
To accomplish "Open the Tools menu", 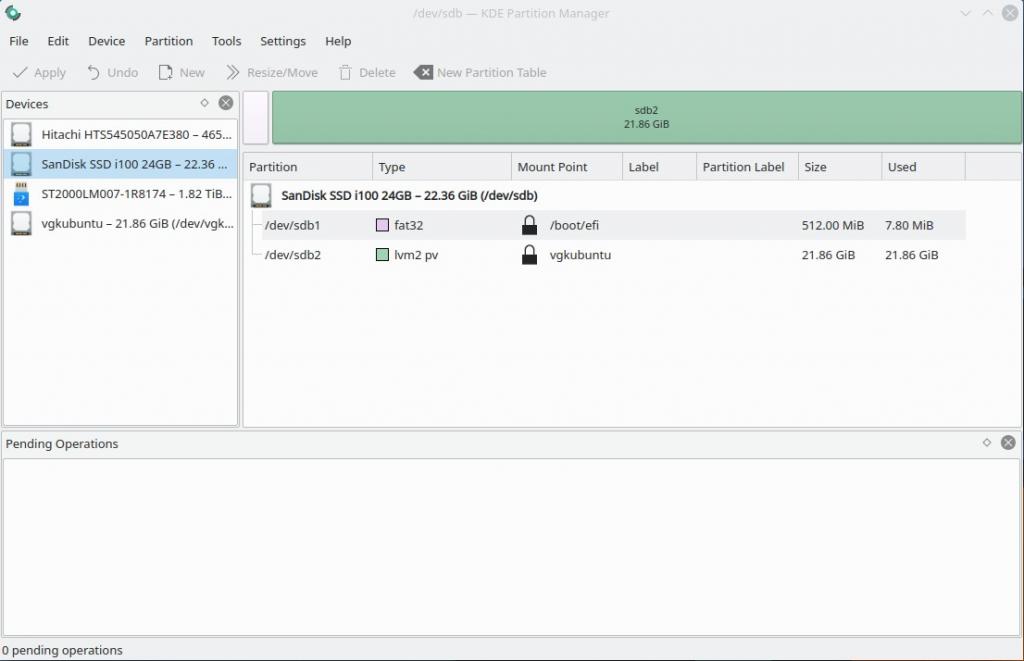I will 226,41.
